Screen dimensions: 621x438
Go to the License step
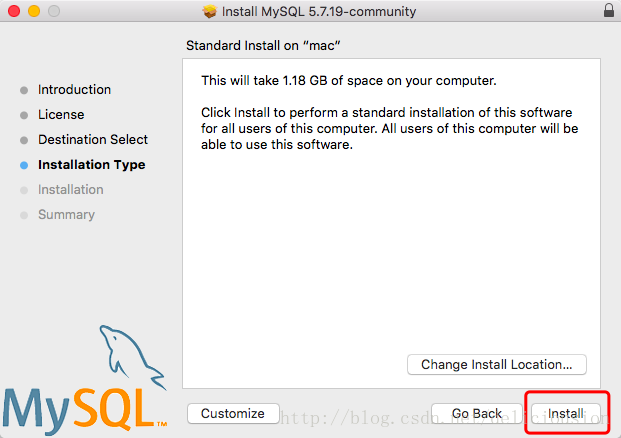pos(61,115)
